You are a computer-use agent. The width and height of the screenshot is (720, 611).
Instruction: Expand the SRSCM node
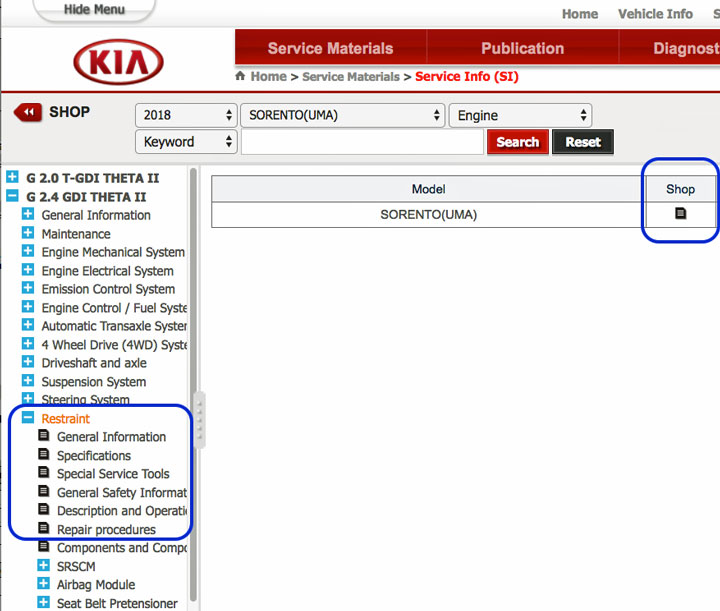pyautogui.click(x=44, y=565)
